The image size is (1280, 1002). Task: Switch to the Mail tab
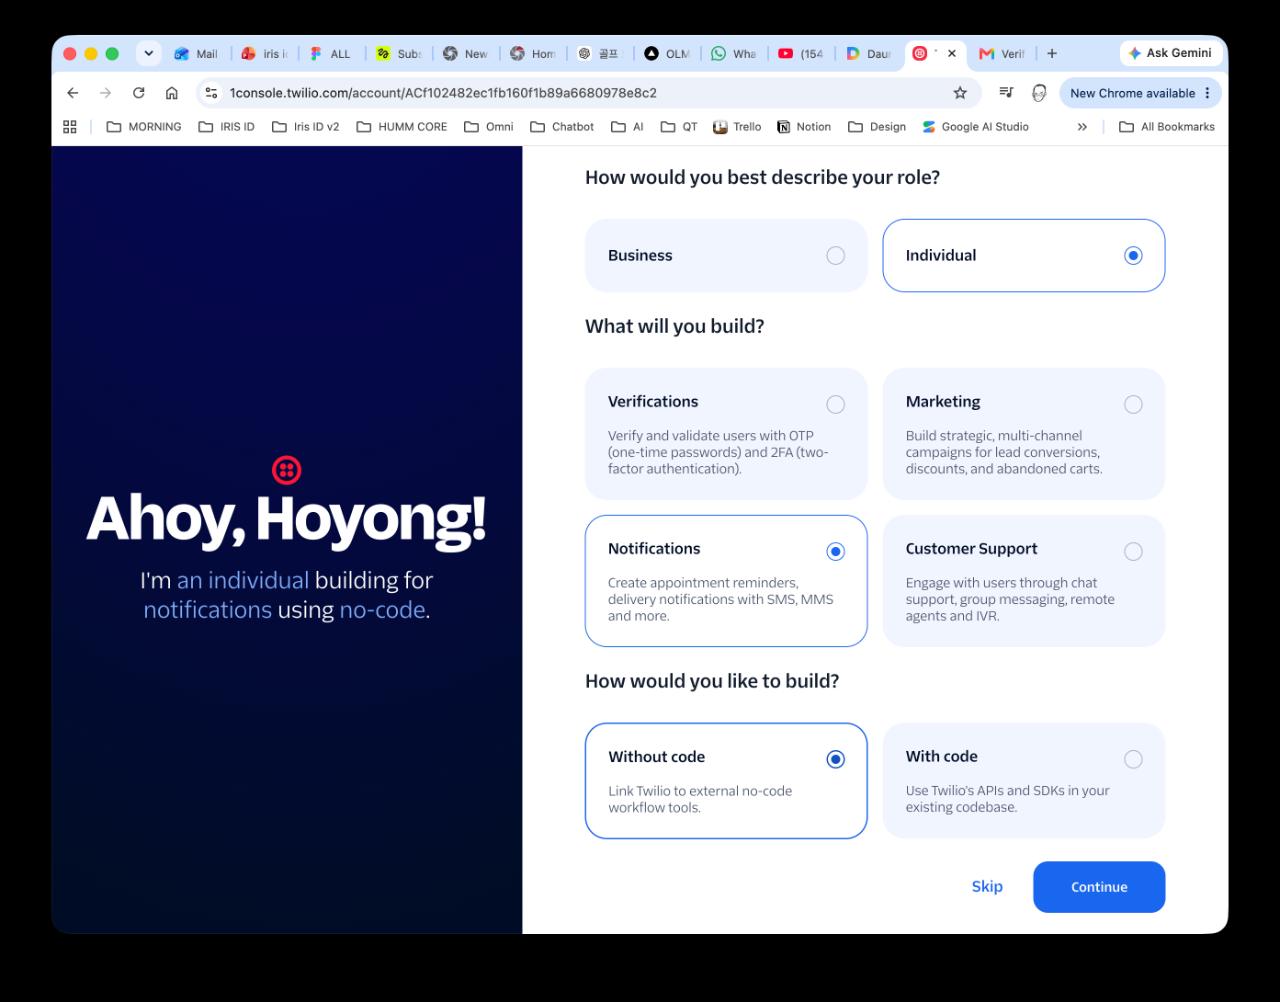pos(197,54)
